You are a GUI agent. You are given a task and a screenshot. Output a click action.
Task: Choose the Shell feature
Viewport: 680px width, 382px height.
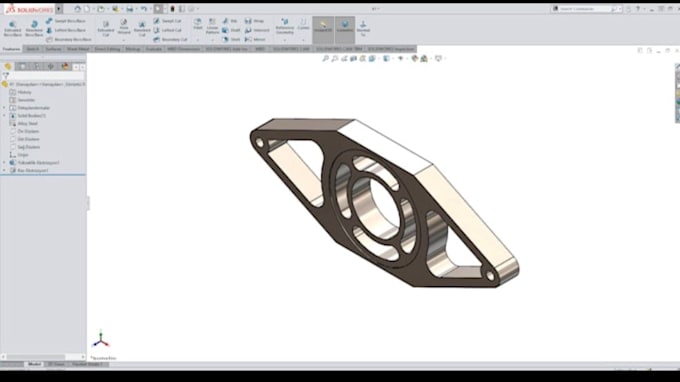231,39
